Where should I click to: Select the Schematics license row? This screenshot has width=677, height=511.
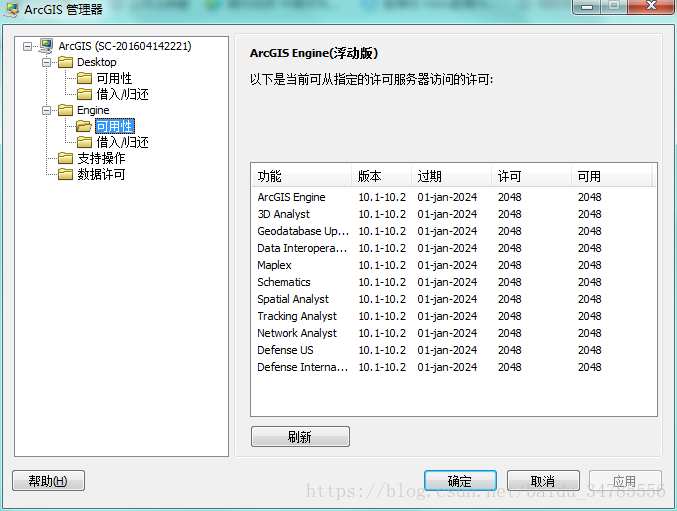453,282
